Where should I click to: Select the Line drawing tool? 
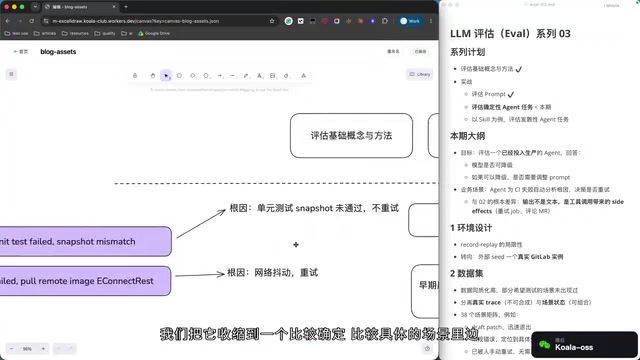click(x=233, y=76)
